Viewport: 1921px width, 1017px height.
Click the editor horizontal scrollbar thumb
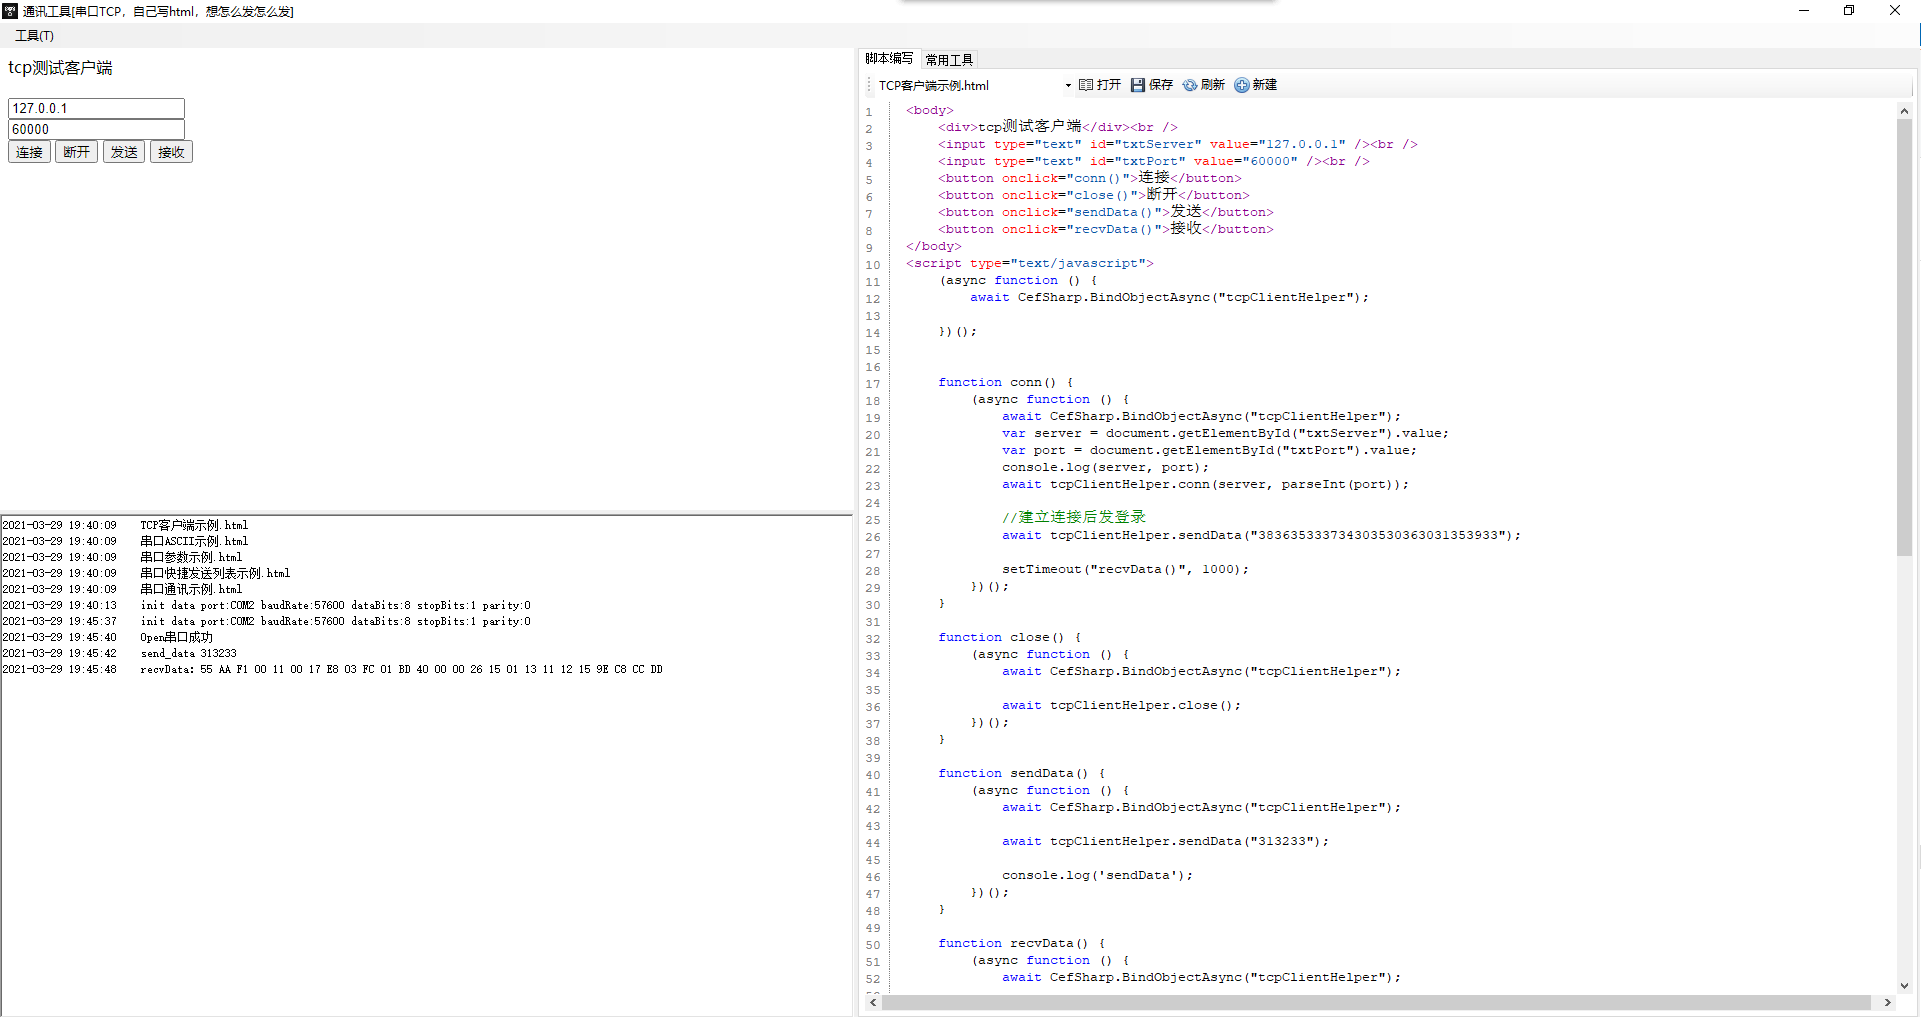pyautogui.click(x=1376, y=1002)
